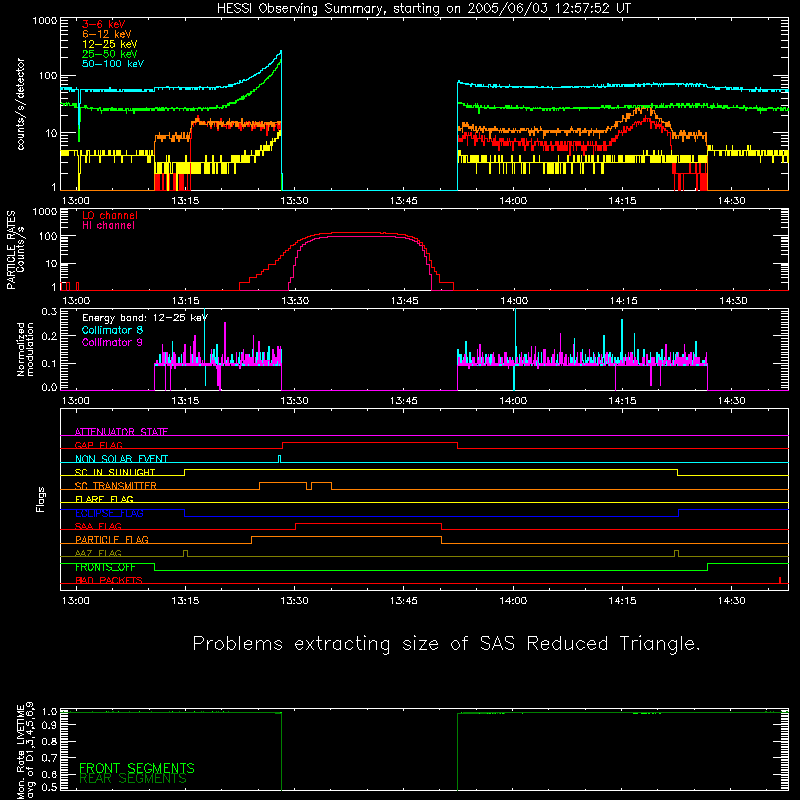This screenshot has width=800, height=800.
Task: Click the 14:30 time label under Flags panel
Action: click(732, 601)
